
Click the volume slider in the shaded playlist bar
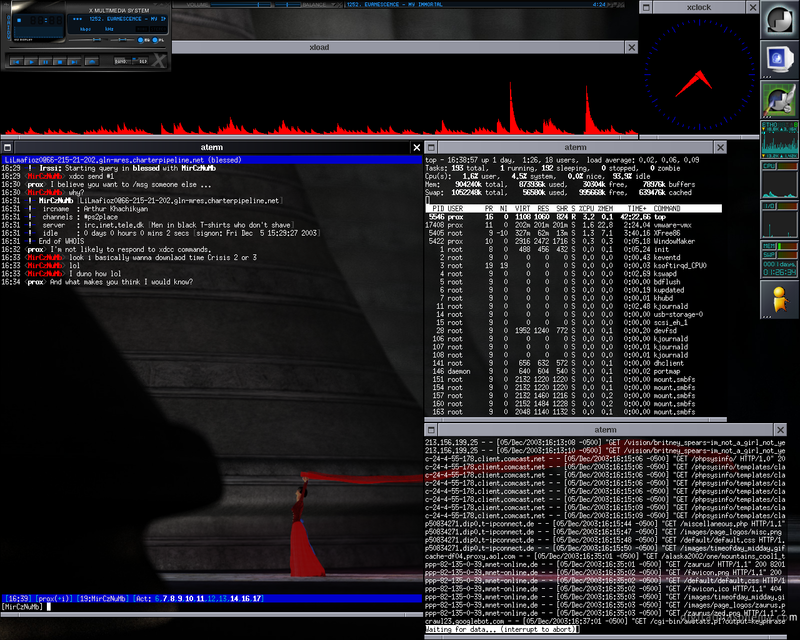pos(240,5)
